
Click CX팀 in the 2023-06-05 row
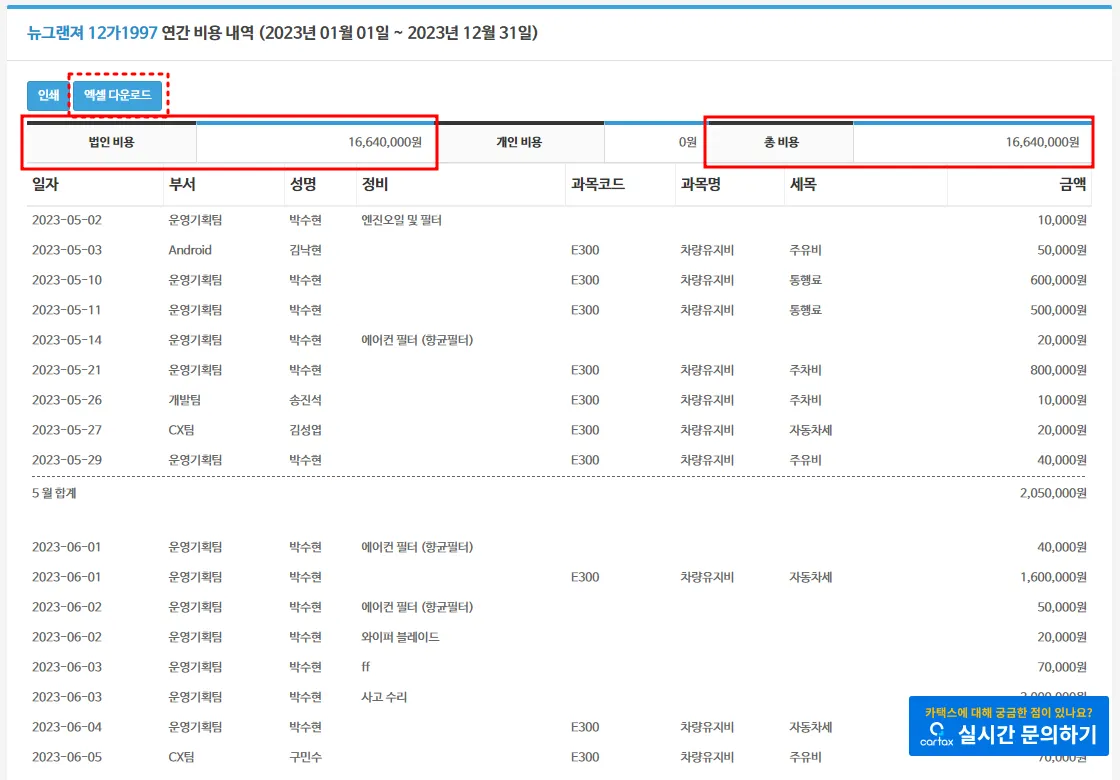pos(181,757)
